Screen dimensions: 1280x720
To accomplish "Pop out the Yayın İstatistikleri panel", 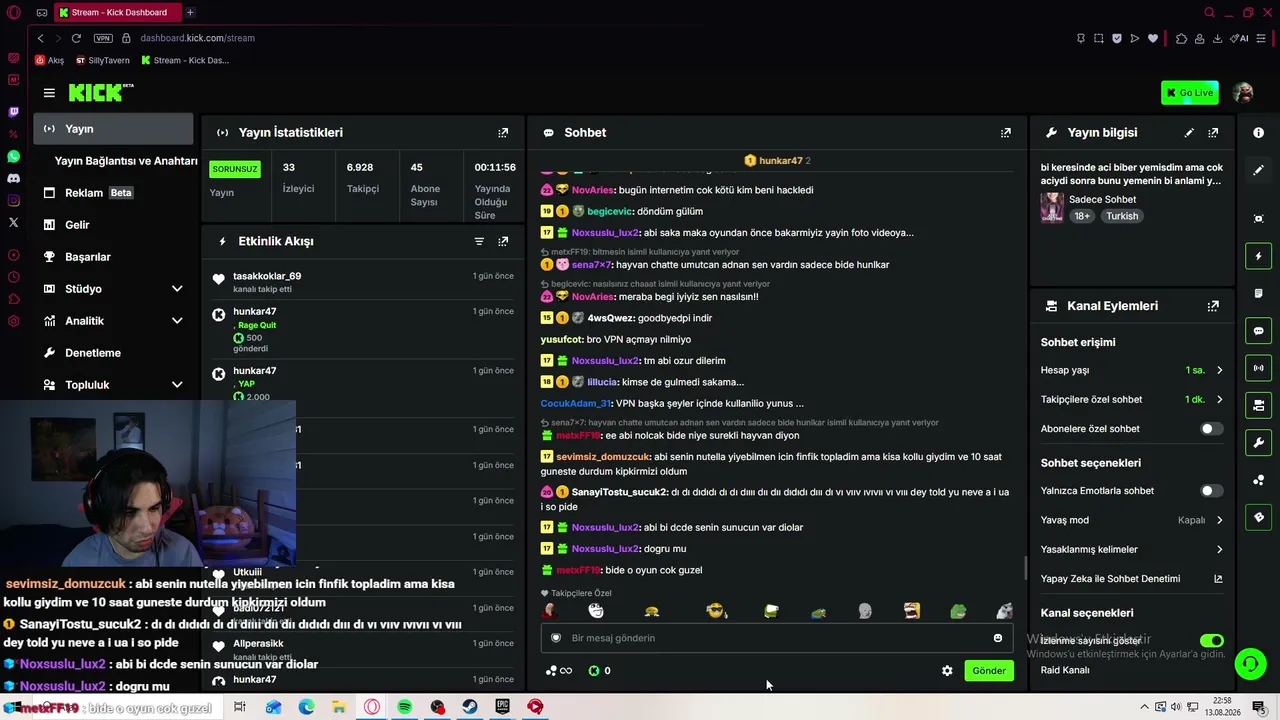I will (x=503, y=132).
